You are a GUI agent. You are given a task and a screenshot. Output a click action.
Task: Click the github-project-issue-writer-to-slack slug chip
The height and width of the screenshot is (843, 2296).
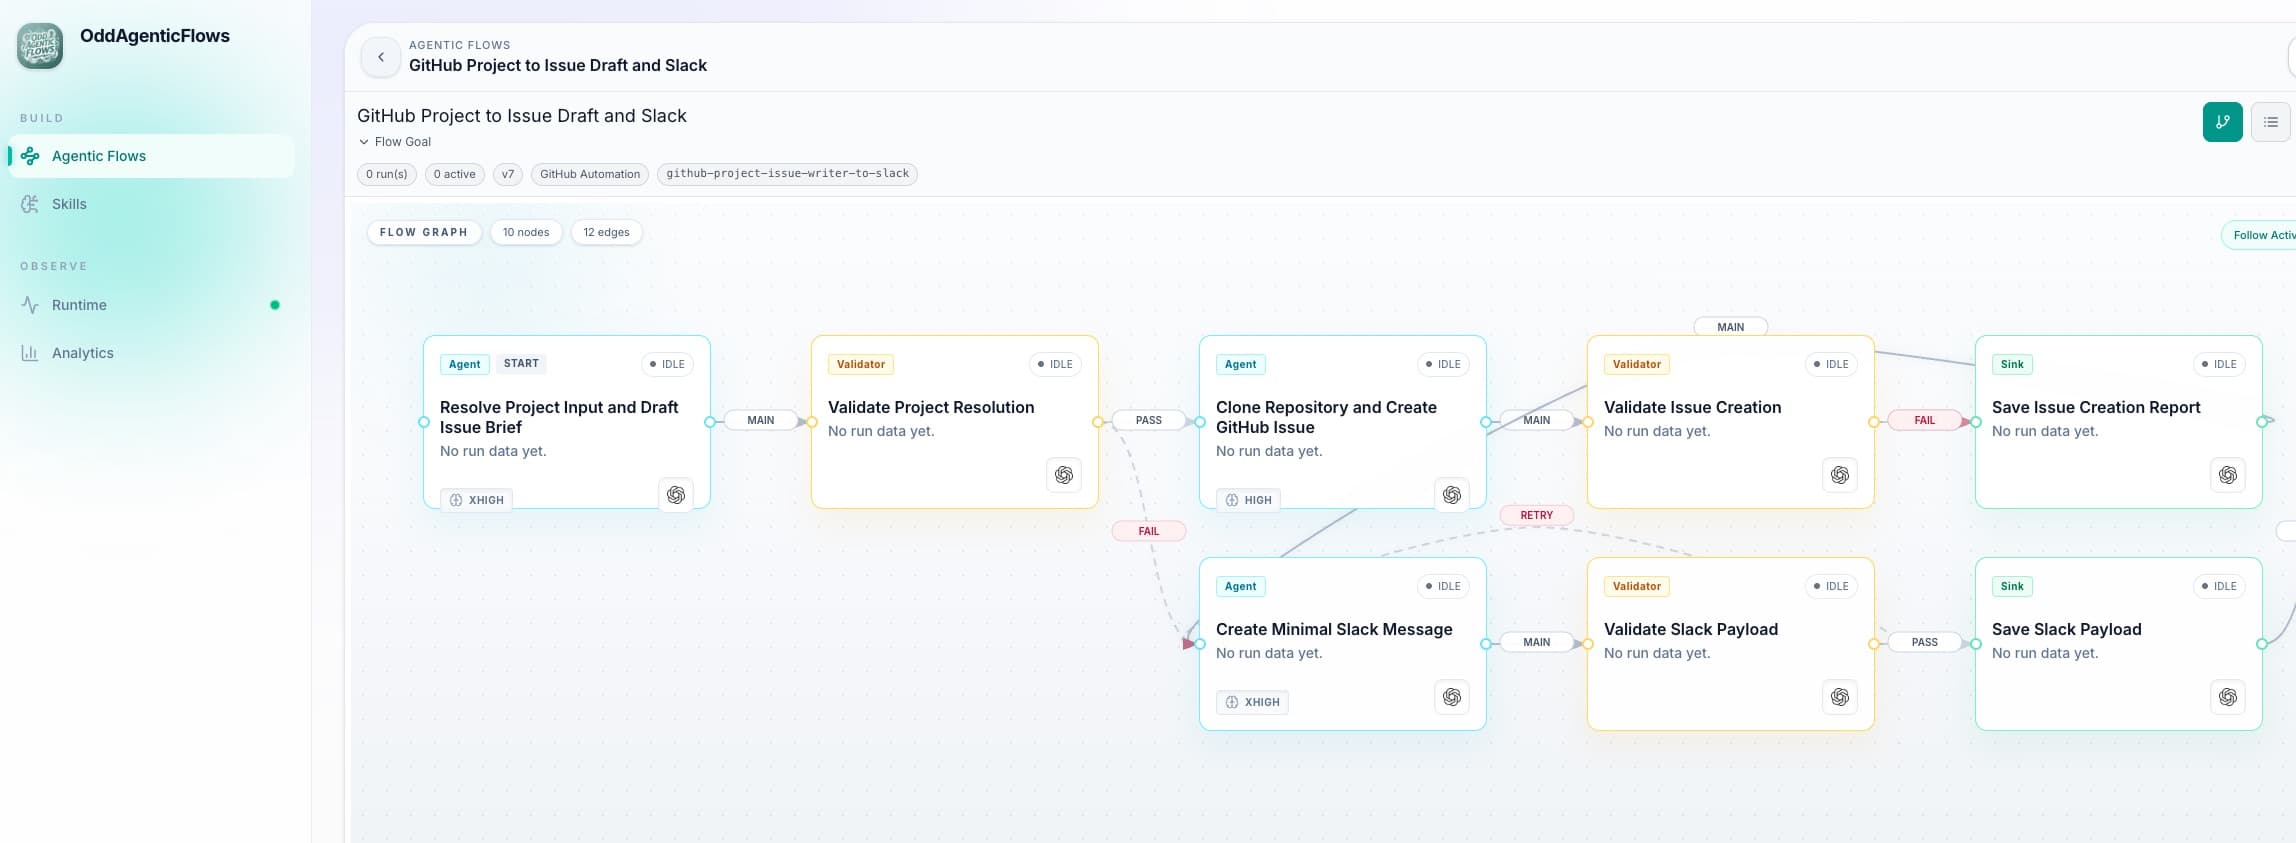pos(788,174)
